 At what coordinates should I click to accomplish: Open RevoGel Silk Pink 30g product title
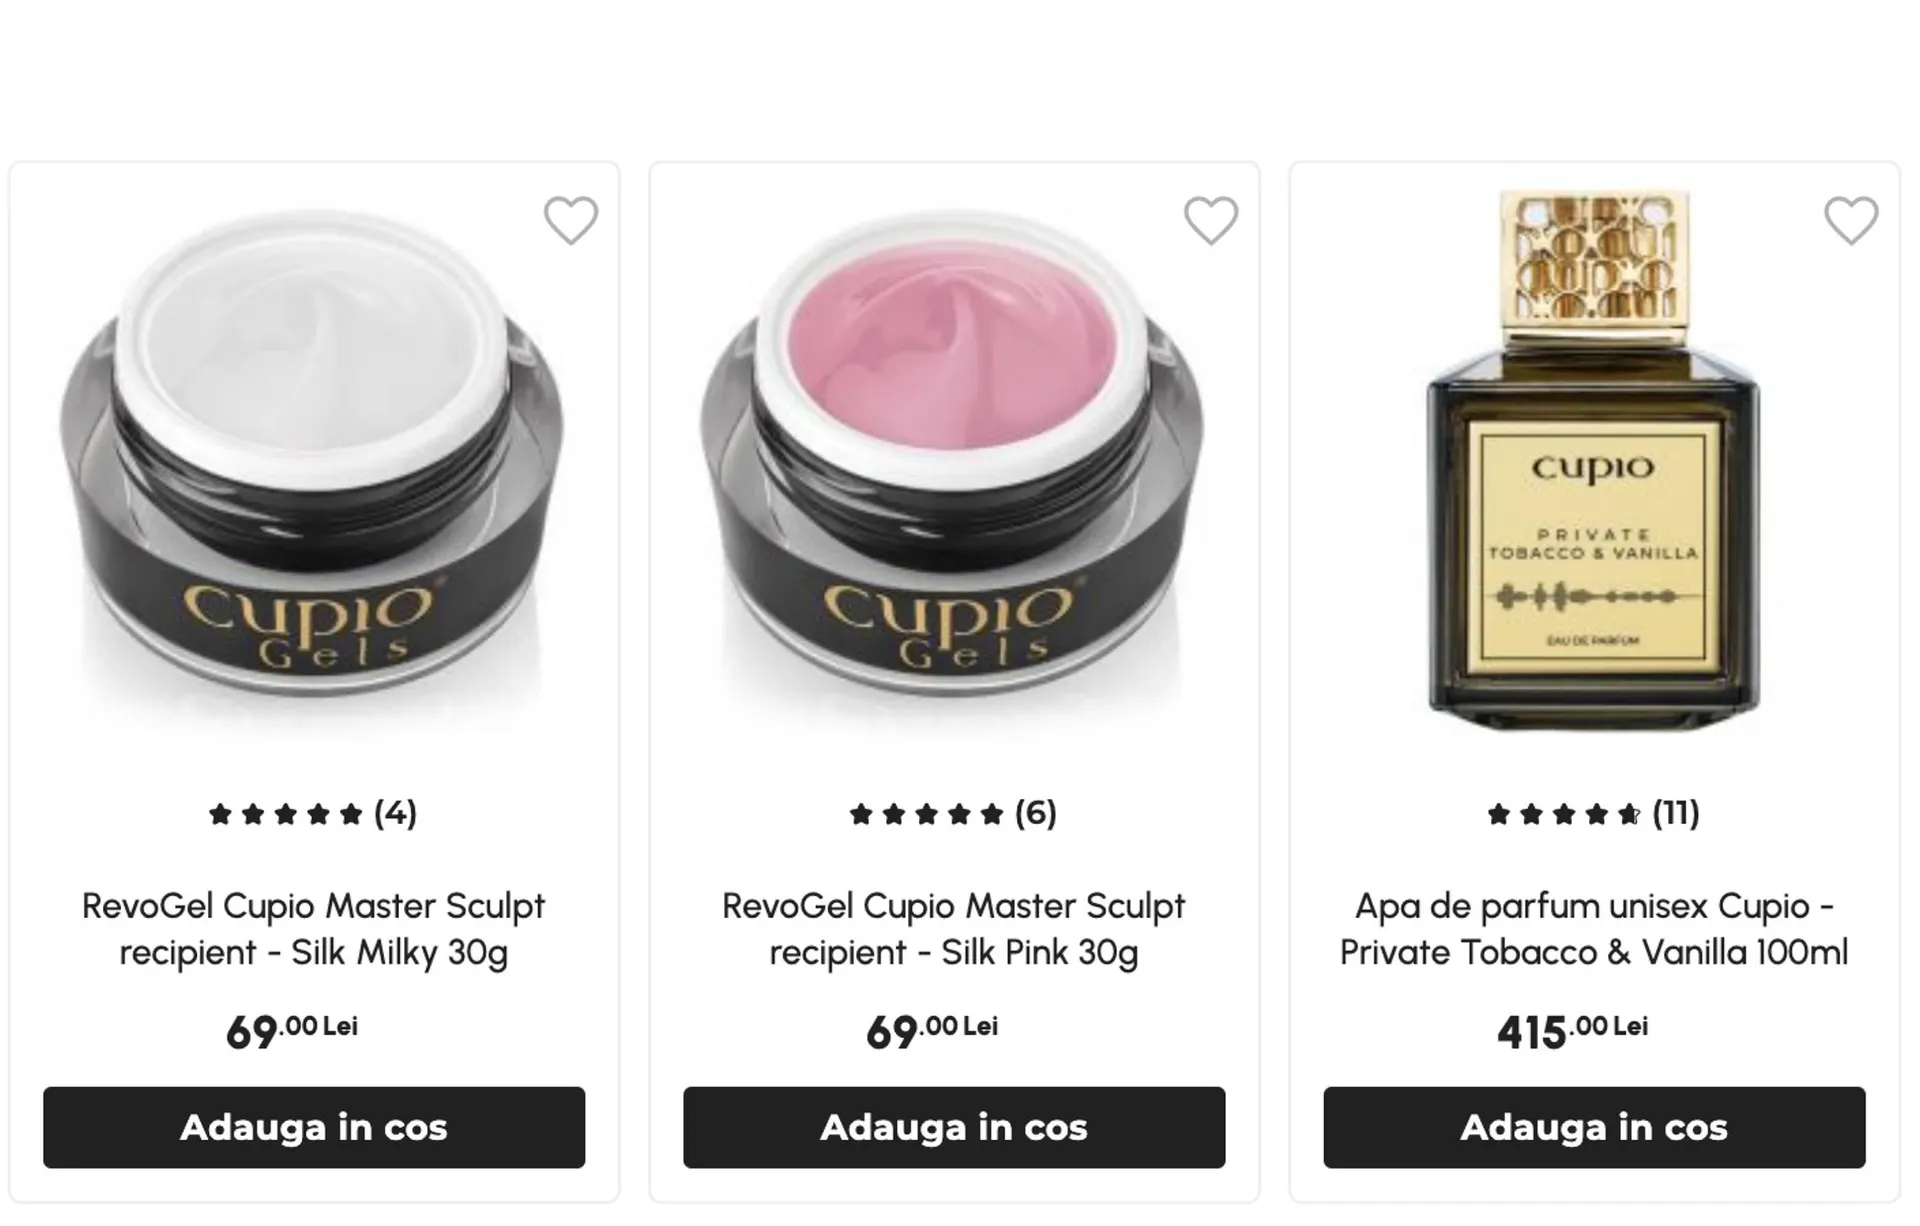(953, 929)
